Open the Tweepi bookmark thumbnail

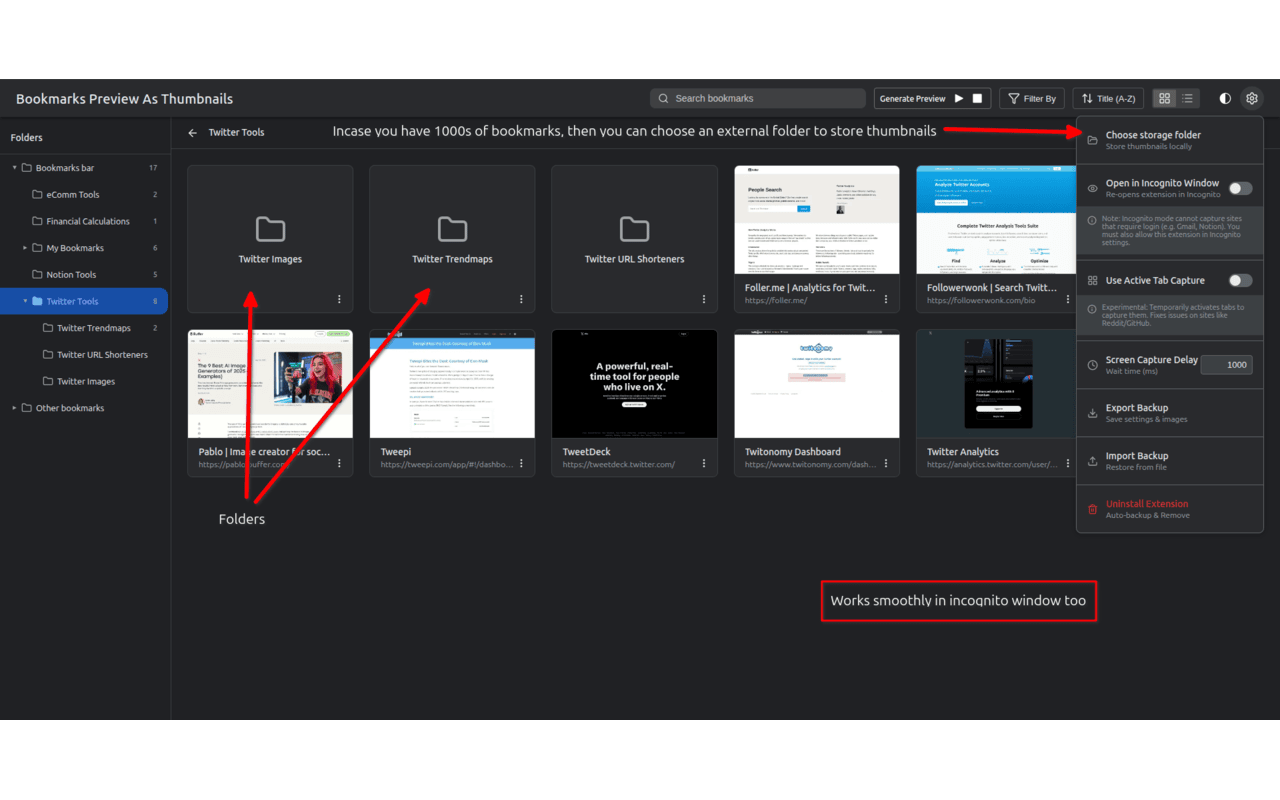pyautogui.click(x=452, y=384)
